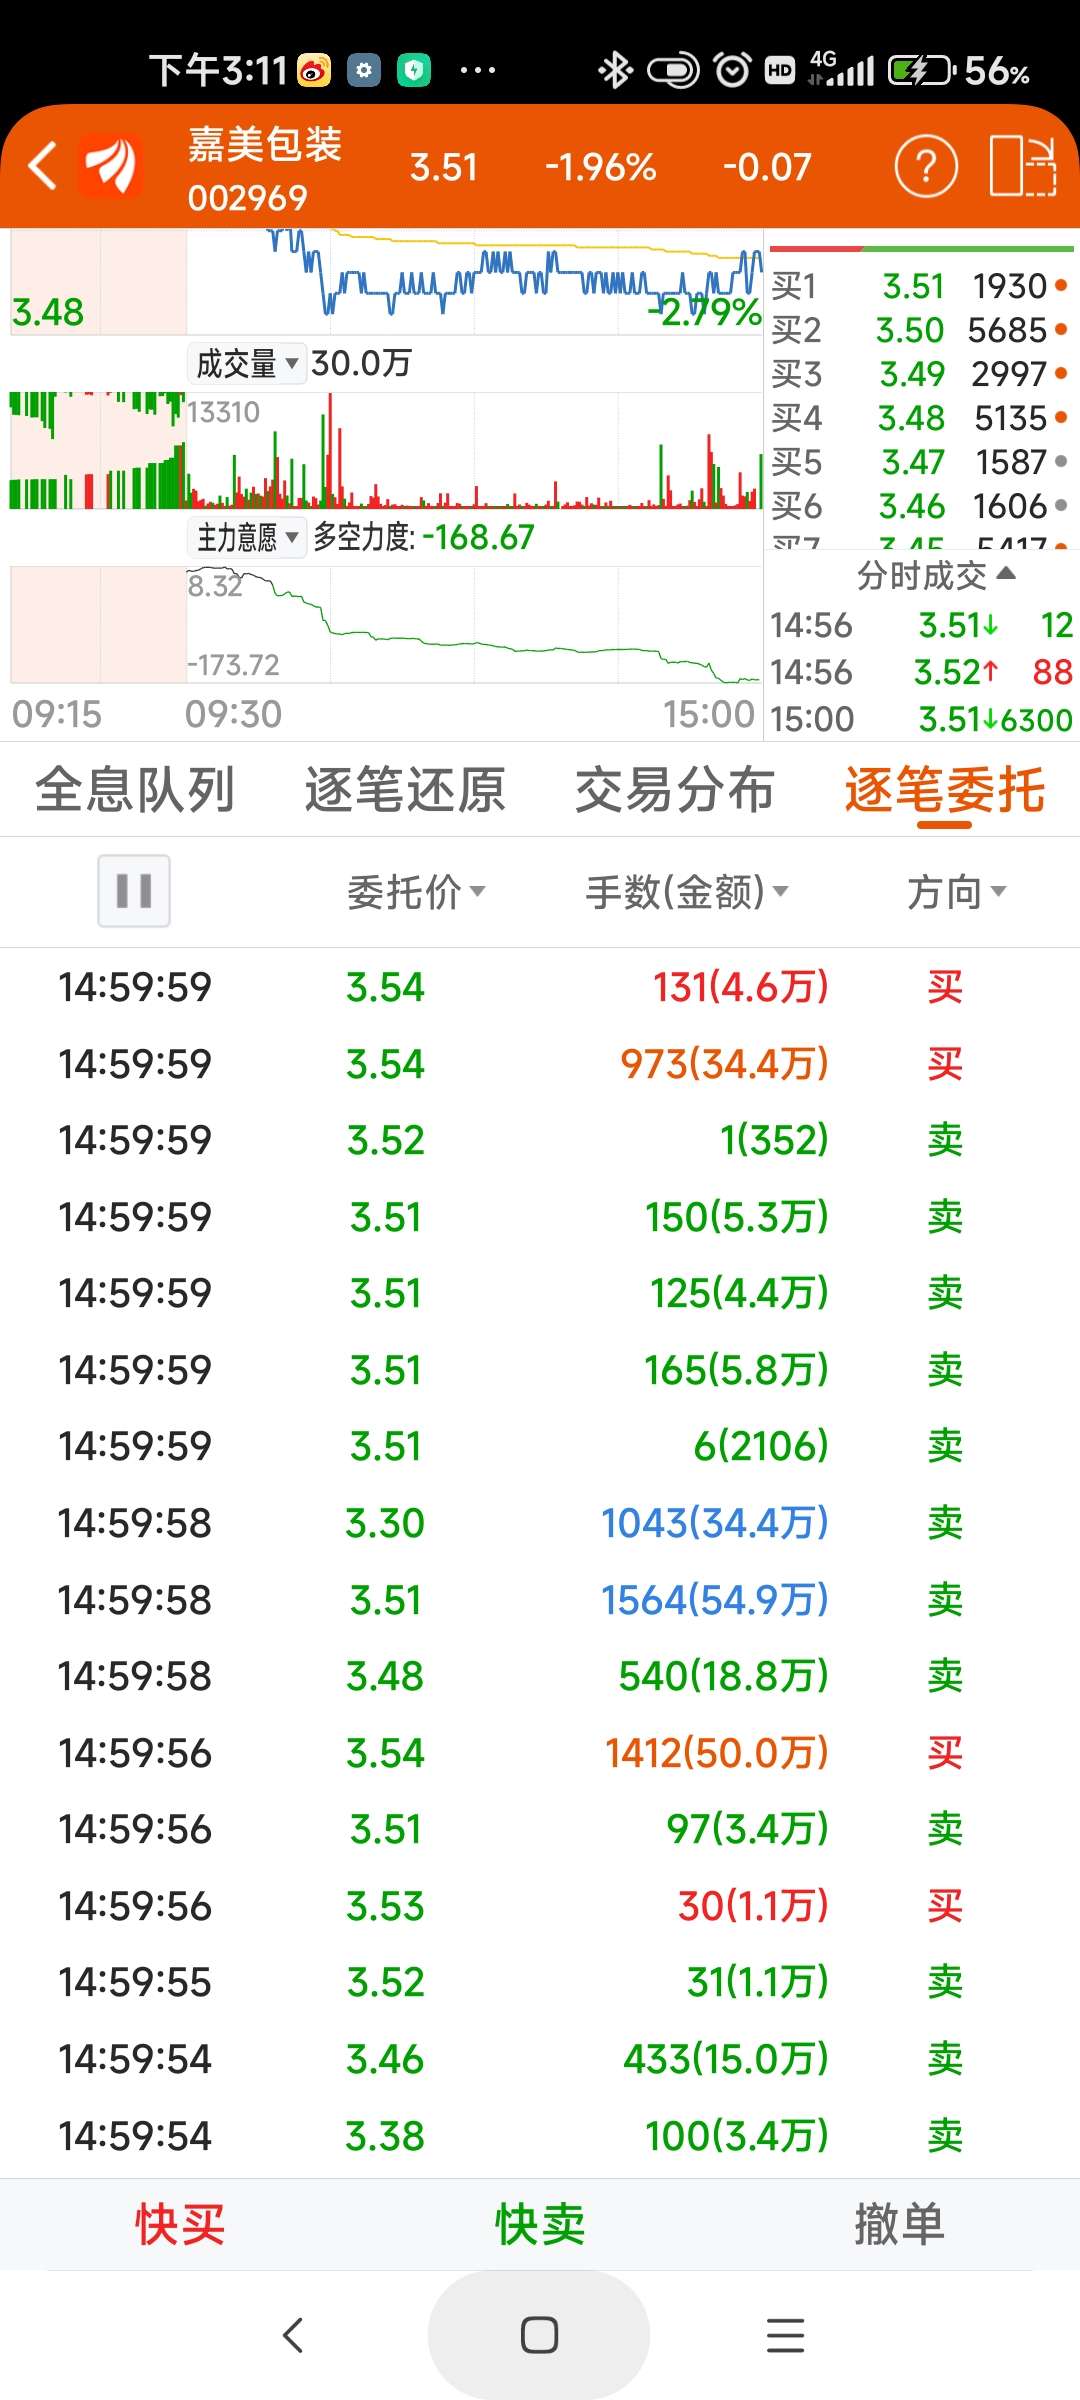Sort by 委托价 column dropdown

415,891
